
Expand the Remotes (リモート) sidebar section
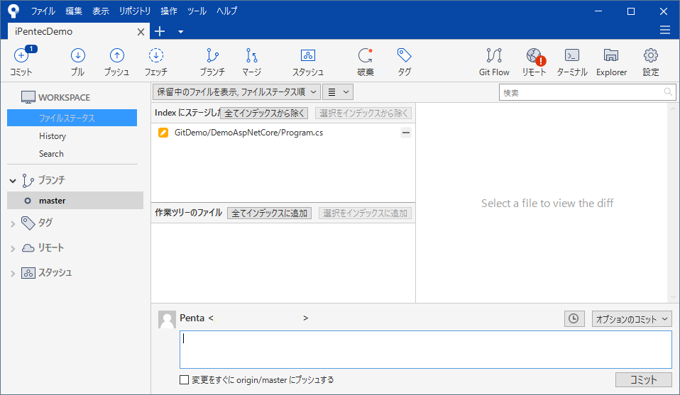point(13,248)
